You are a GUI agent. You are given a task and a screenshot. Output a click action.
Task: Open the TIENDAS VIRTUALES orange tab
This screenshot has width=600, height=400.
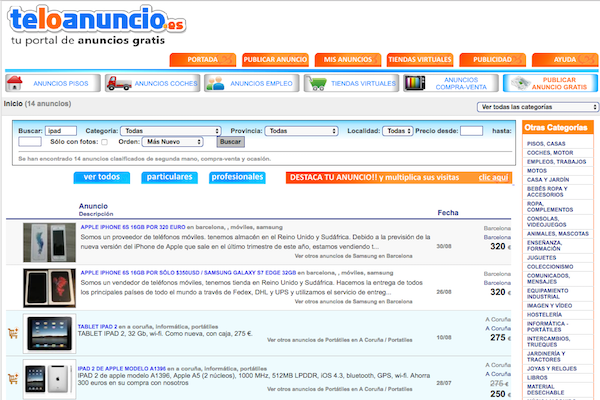[420, 60]
